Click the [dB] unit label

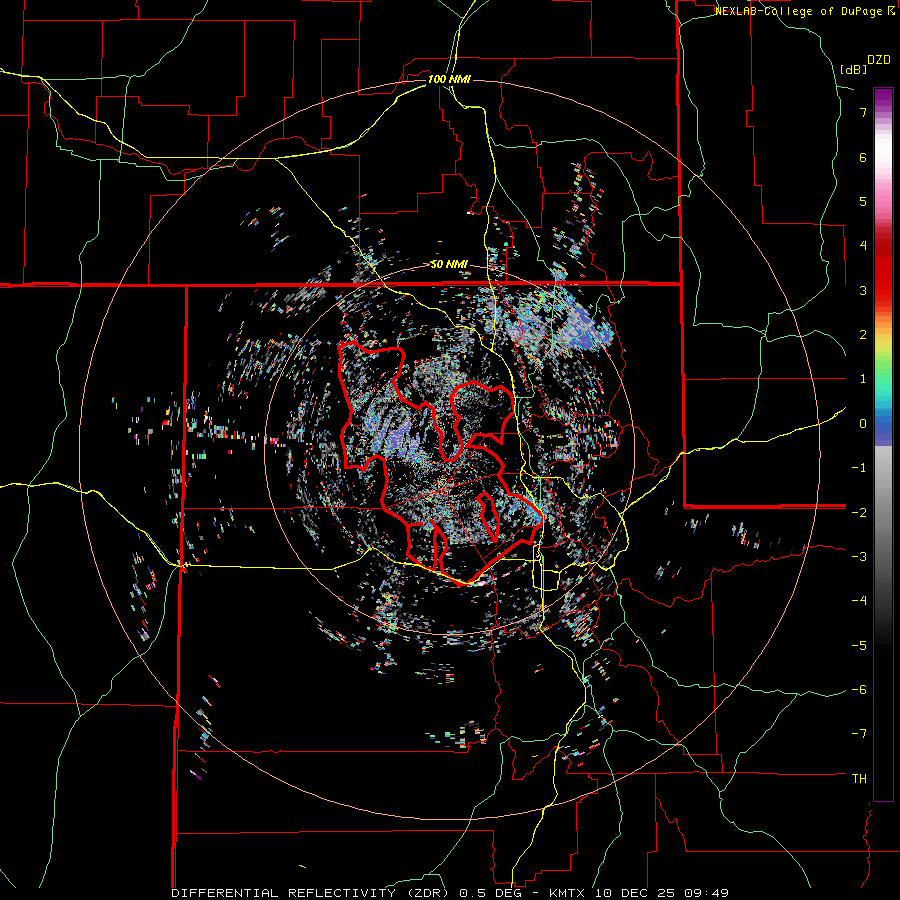pos(854,69)
